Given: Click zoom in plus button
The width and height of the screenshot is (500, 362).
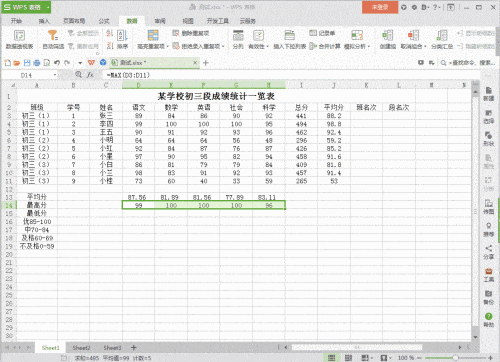Looking at the screenshot, I should coord(490,358).
